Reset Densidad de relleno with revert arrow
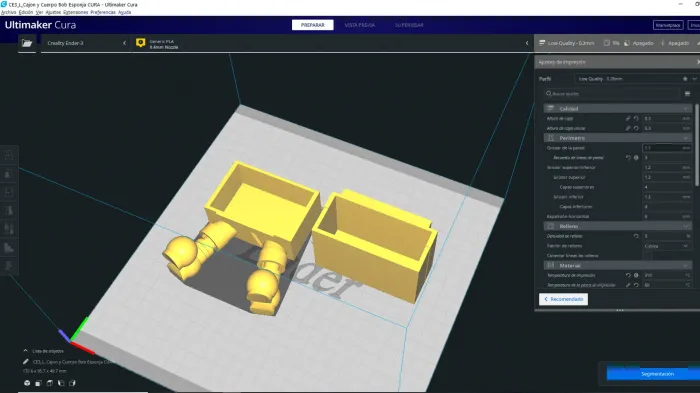Image resolution: width=700 pixels, height=393 pixels. (636, 236)
